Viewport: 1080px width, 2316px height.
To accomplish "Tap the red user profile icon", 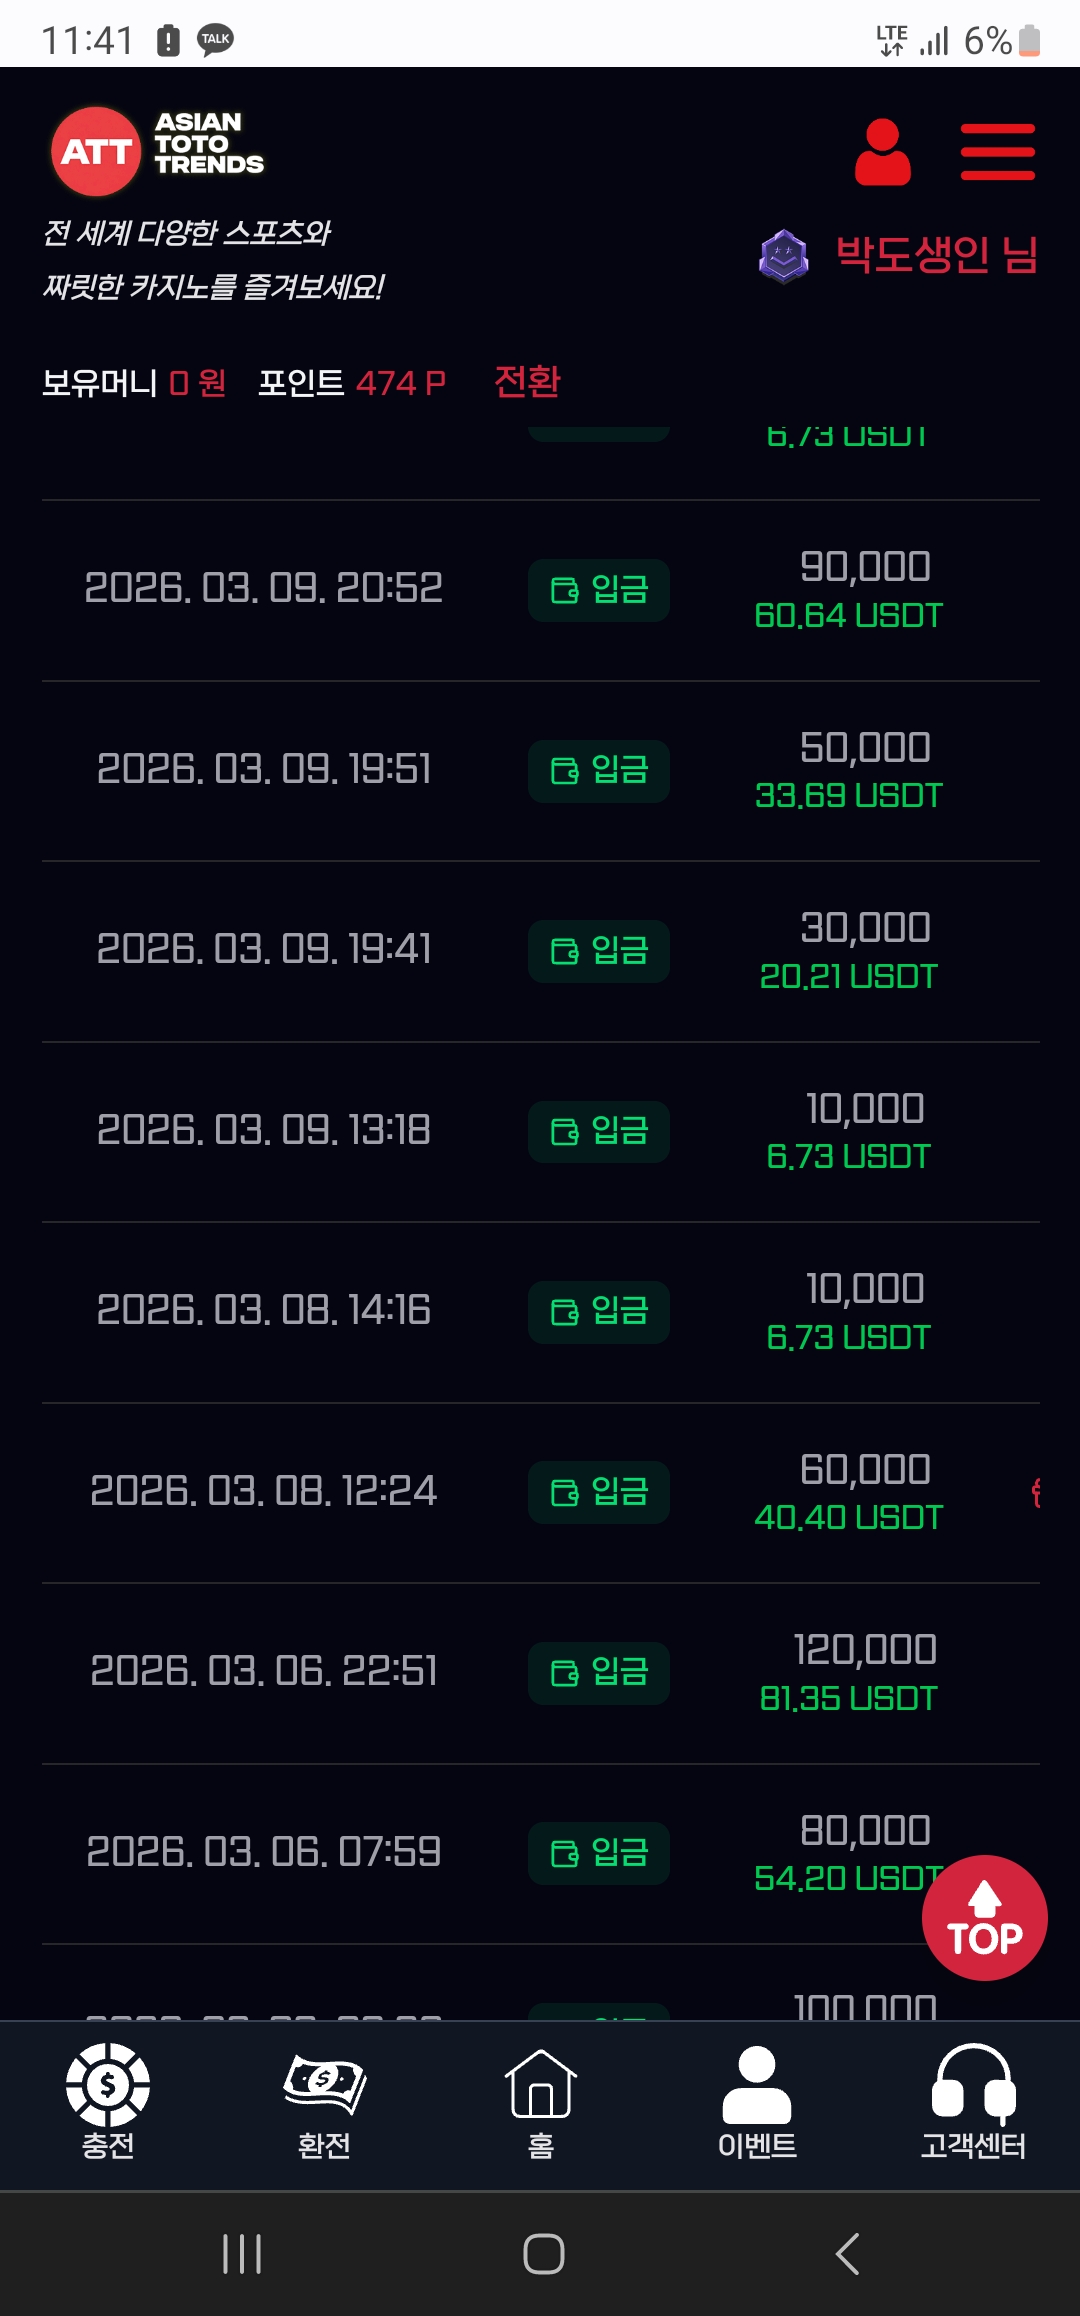I will 882,152.
